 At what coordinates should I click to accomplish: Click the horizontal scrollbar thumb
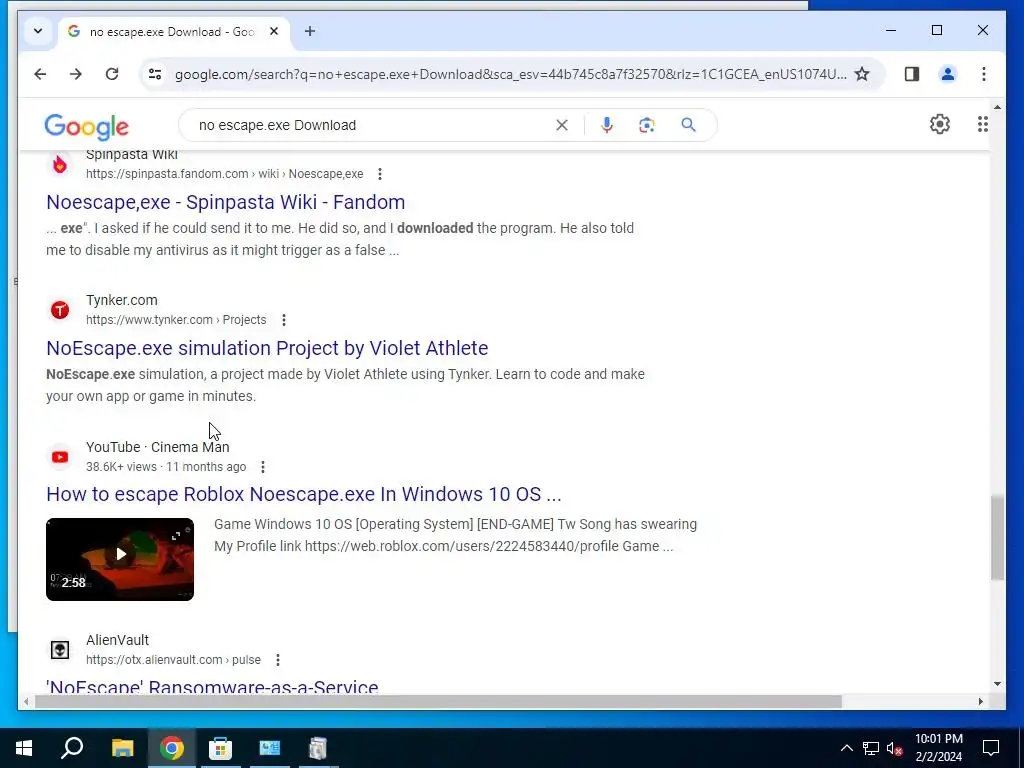438,702
